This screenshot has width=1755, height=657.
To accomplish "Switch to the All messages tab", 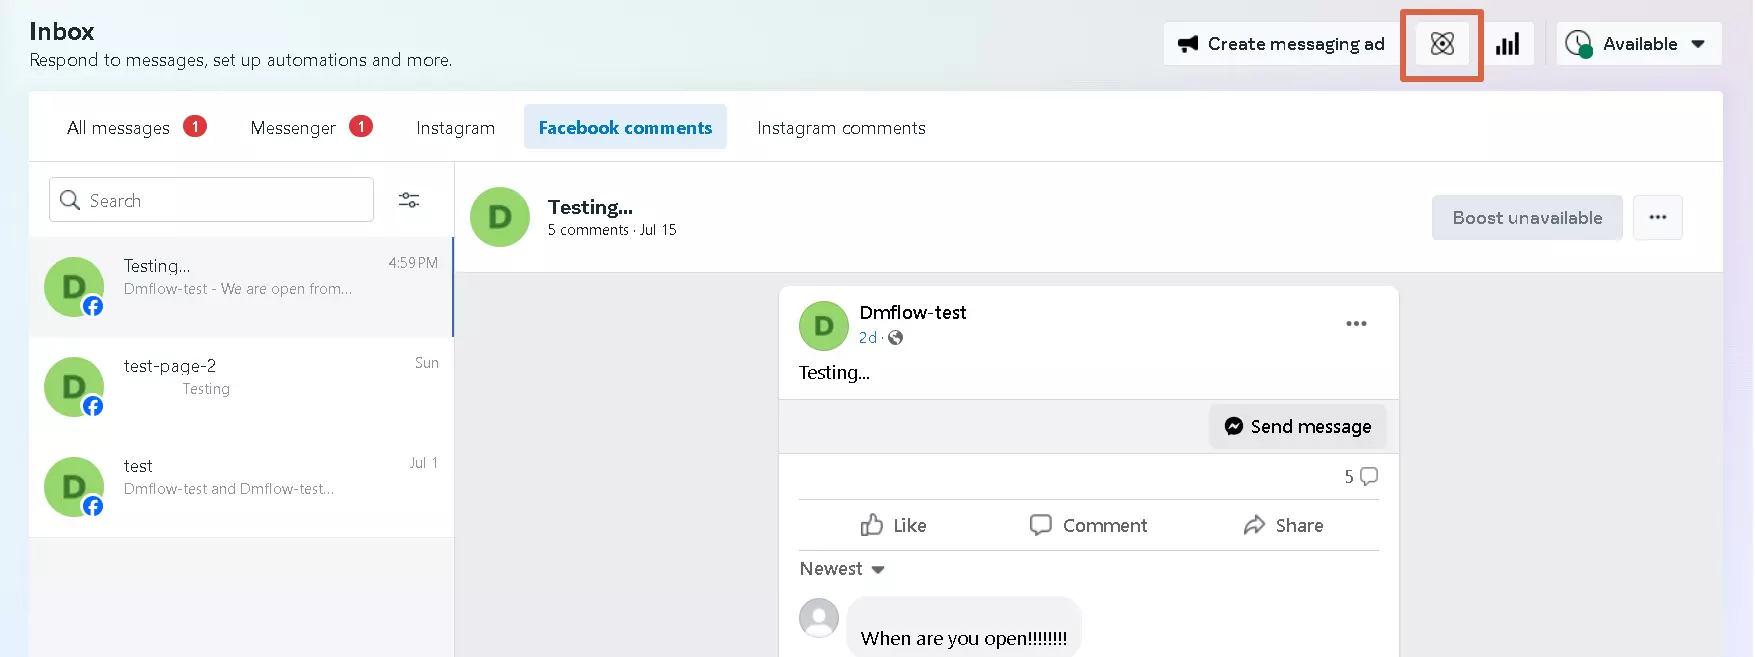I will coord(118,128).
